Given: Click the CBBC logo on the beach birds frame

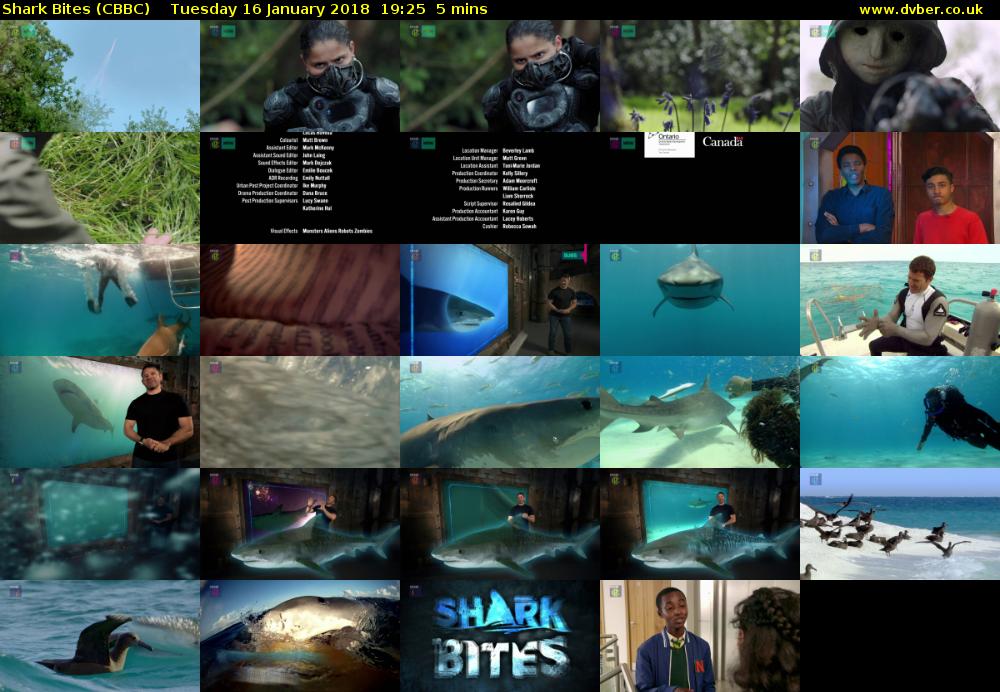Looking at the screenshot, I should 815,479.
